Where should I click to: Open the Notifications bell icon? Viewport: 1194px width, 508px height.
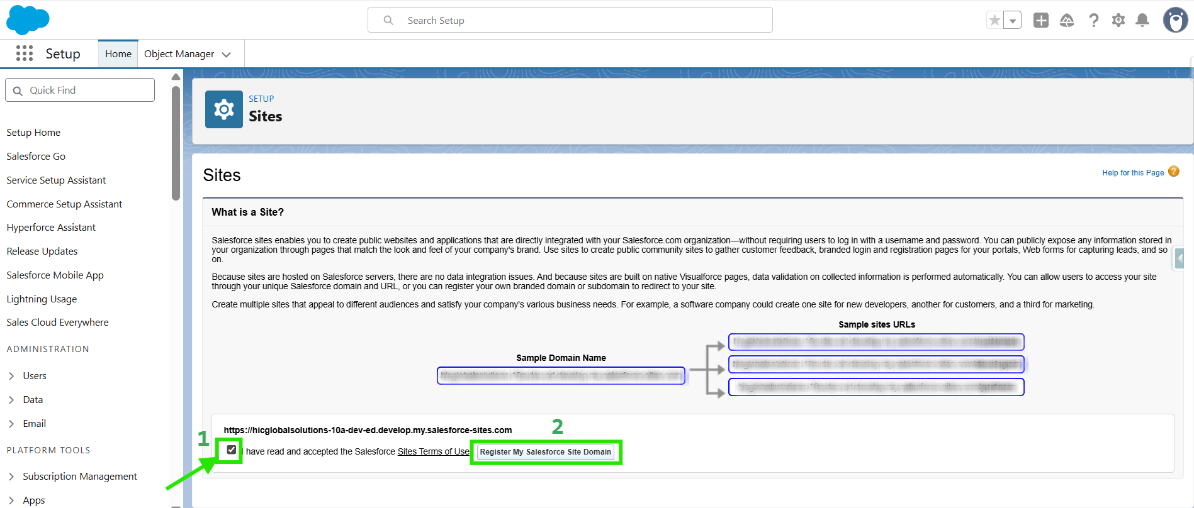pyautogui.click(x=1142, y=21)
